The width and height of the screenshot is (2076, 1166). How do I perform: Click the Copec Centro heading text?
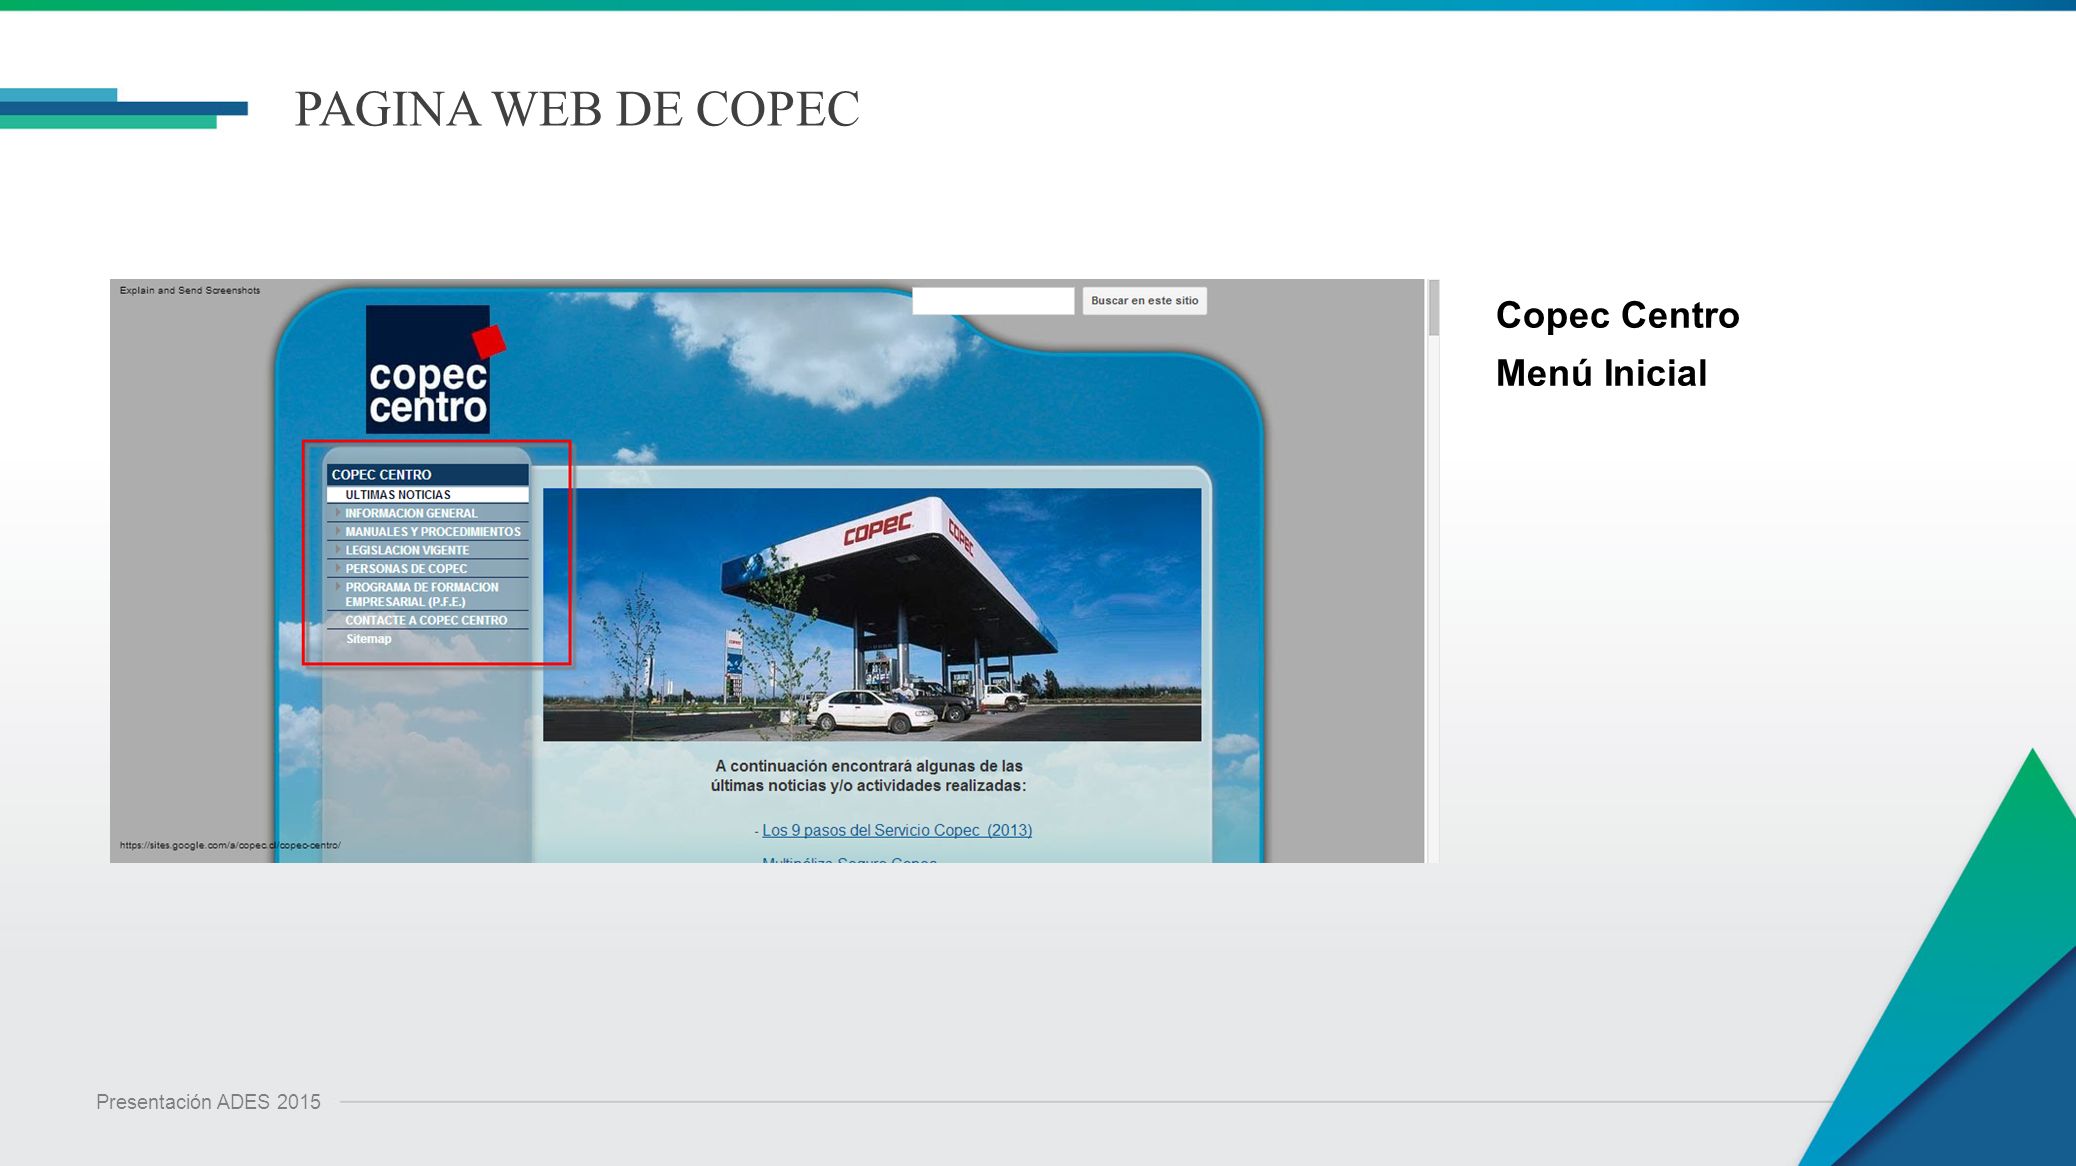coord(1617,315)
